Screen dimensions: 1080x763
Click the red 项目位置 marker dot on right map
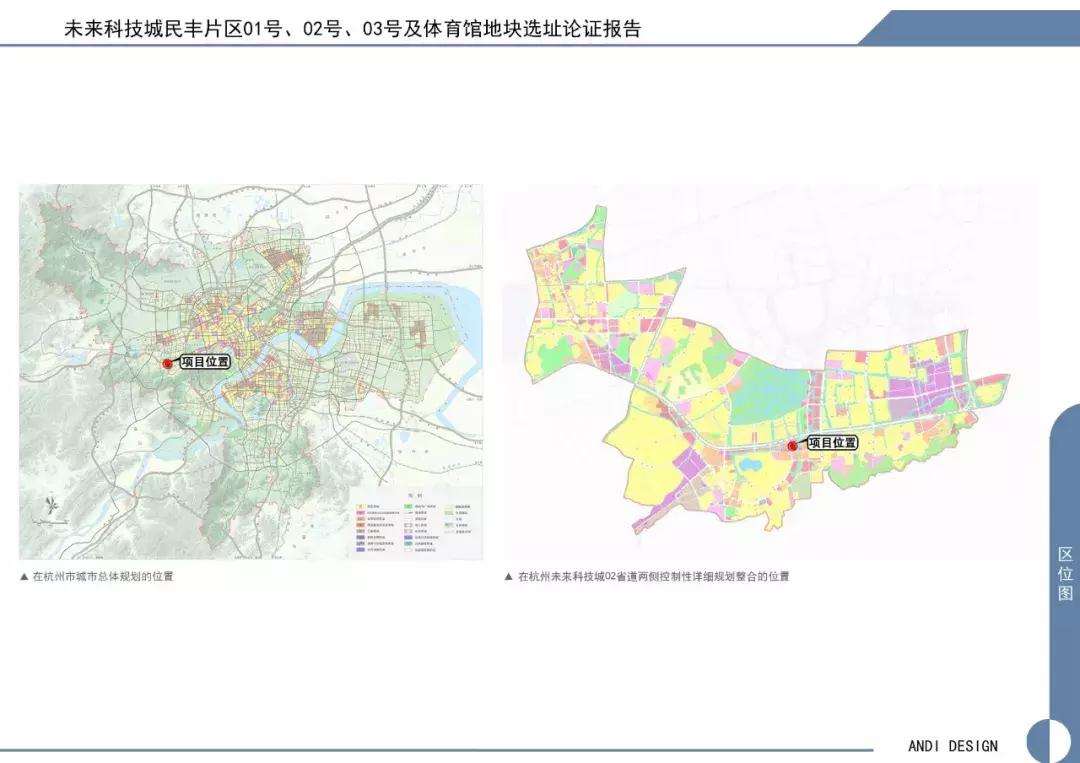point(795,446)
